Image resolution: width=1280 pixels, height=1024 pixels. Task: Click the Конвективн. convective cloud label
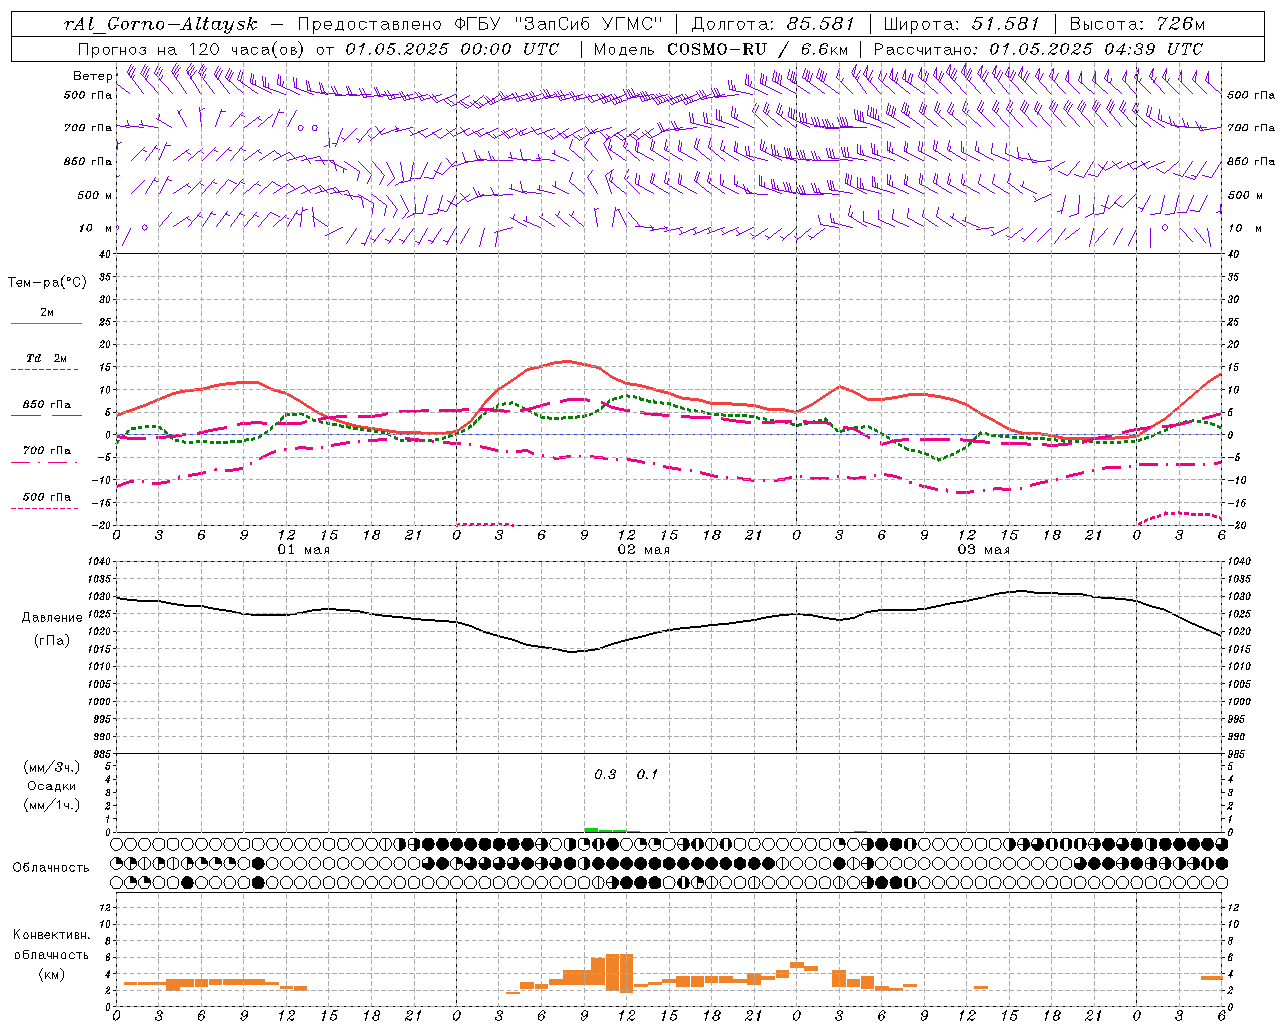pyautogui.click(x=51, y=935)
